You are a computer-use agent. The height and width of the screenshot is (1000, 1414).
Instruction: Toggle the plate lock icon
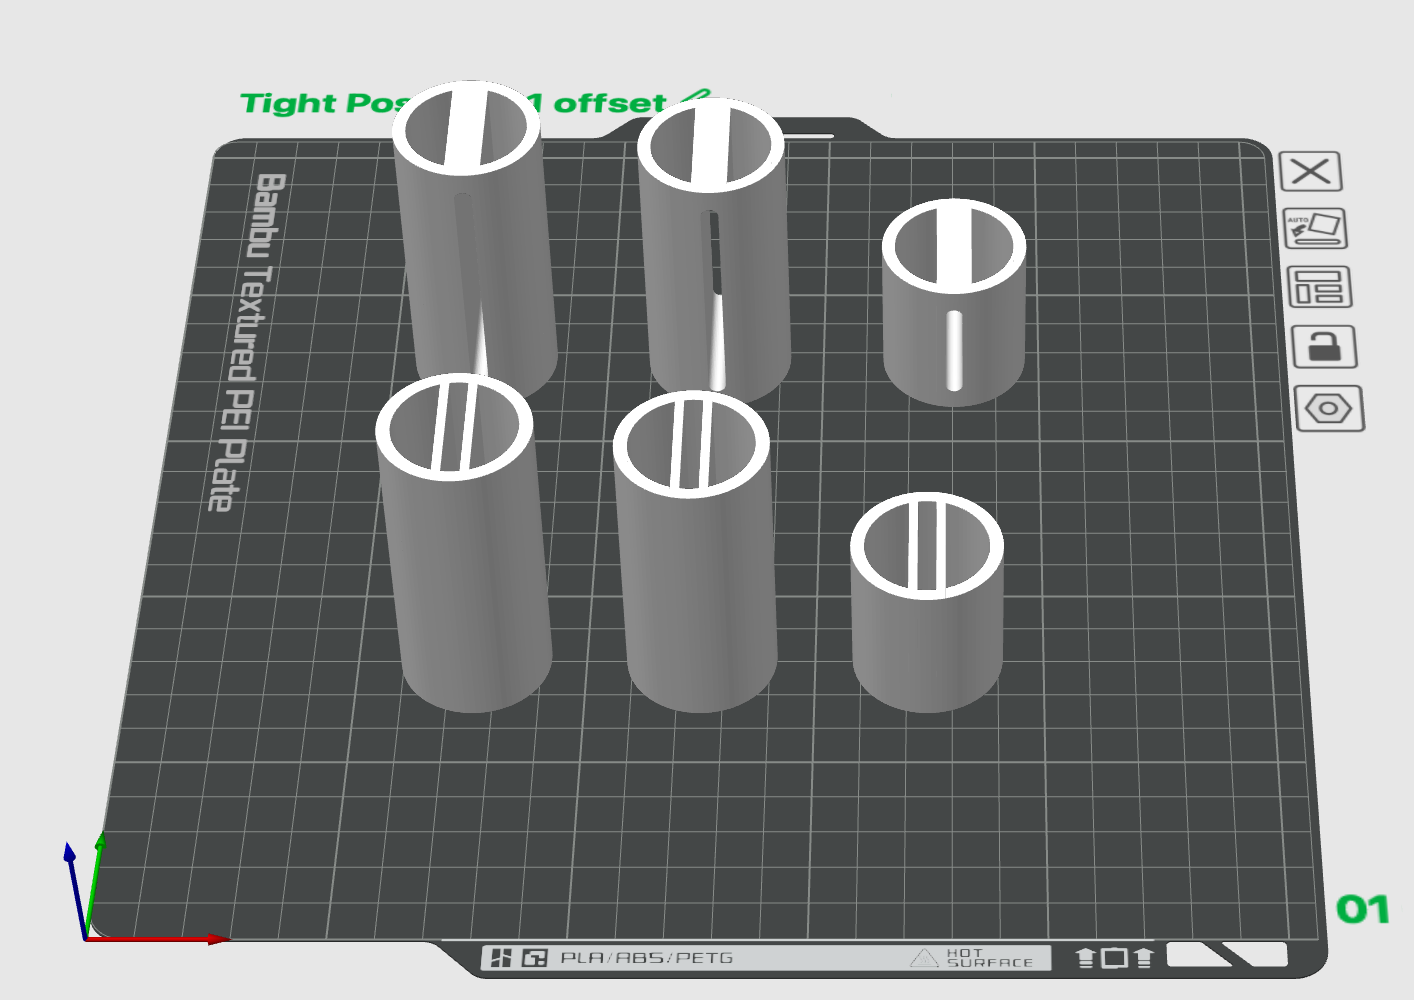[x=1324, y=348]
